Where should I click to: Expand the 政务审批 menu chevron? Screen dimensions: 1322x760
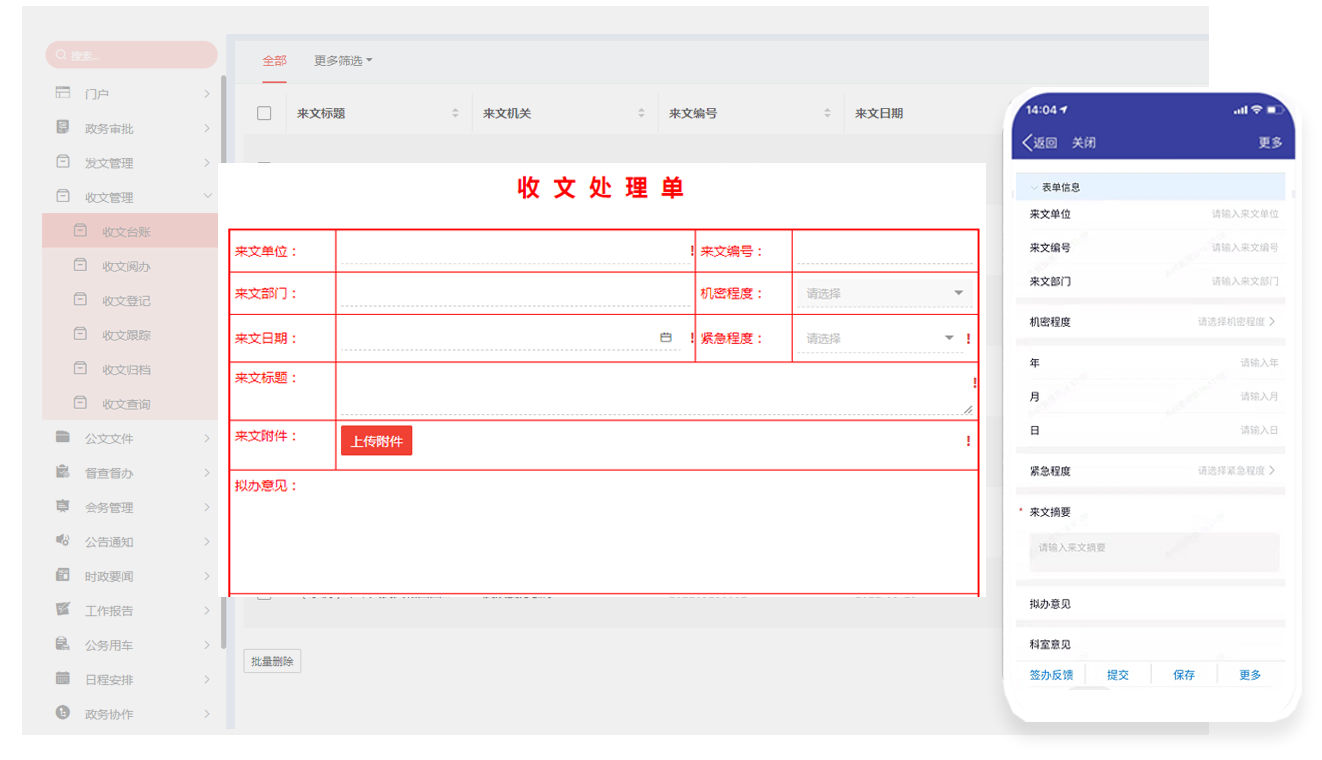[x=207, y=128]
